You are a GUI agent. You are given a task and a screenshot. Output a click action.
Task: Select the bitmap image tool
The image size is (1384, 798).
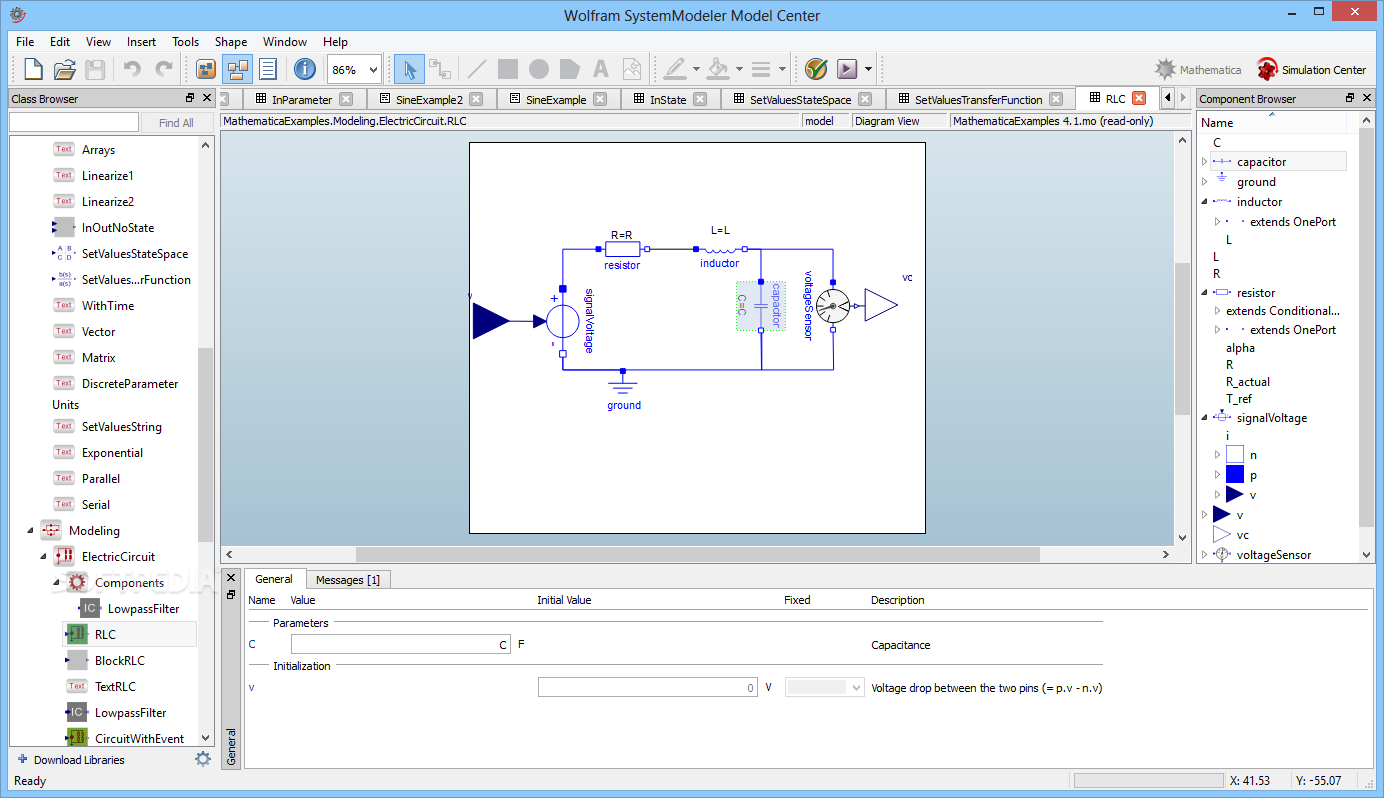tap(632, 69)
